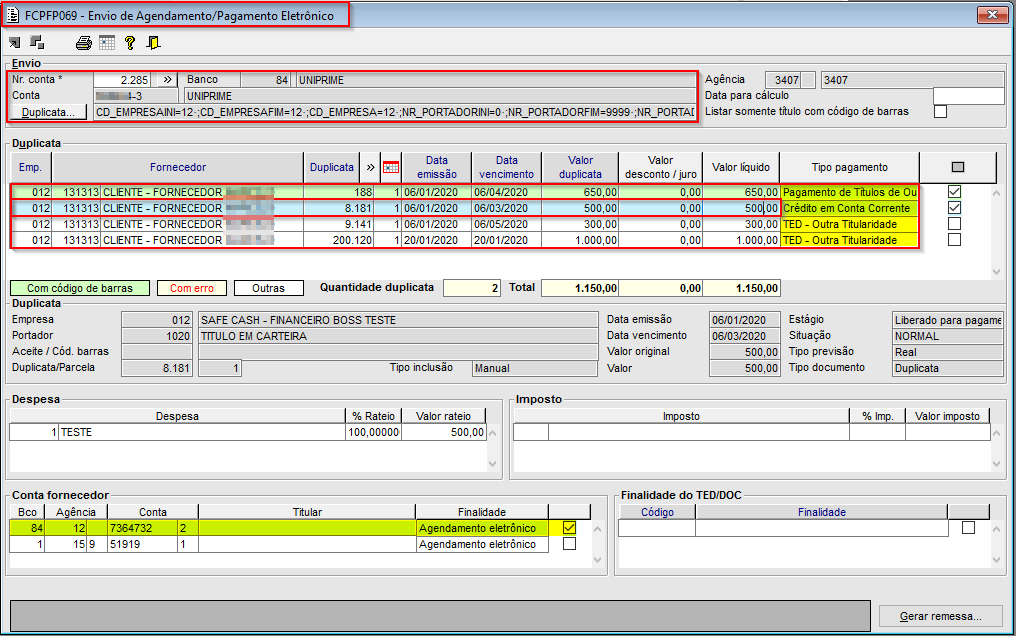Open lookup arrow next to Nr. conta field

(167, 79)
